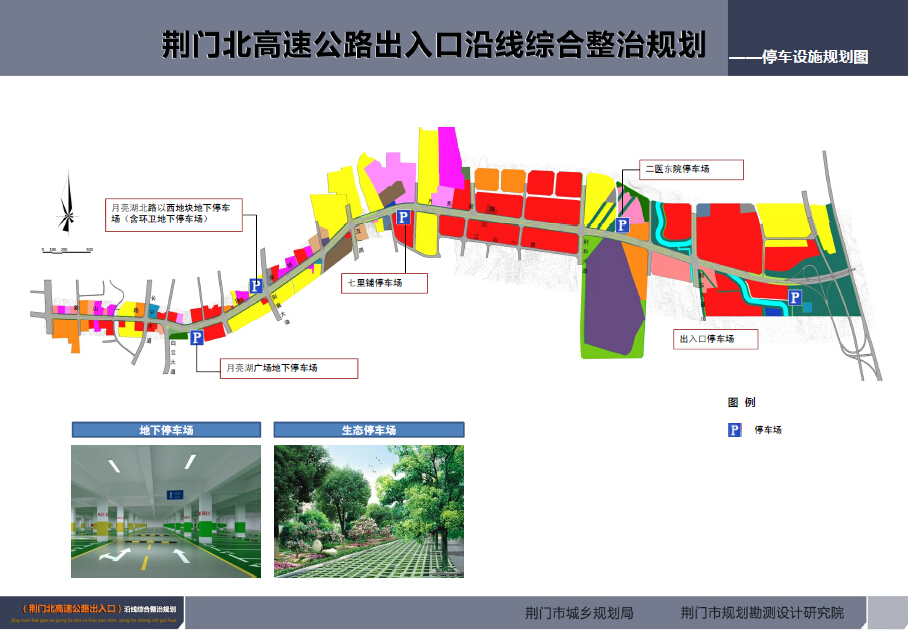Viewport: 908px width, 643px height.
Task: Select the 地下停车场 blue header tab
Action: point(166,430)
